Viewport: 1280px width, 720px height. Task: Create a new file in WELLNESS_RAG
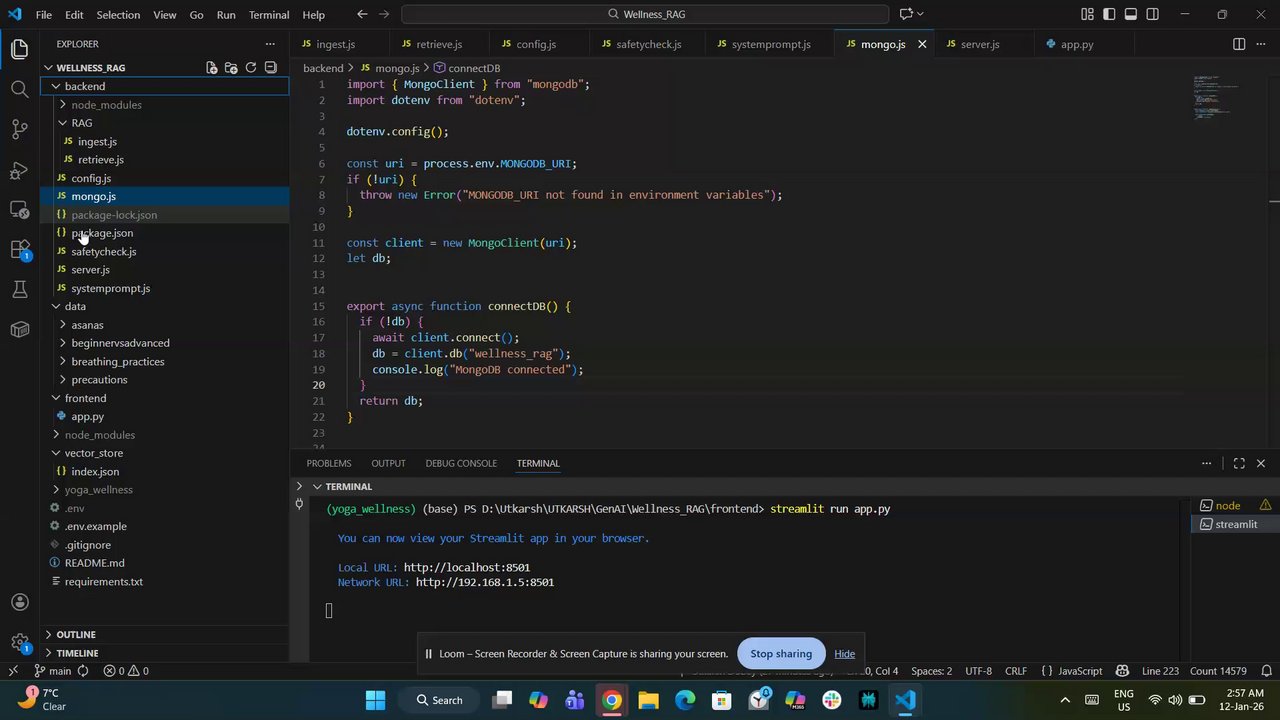click(x=212, y=68)
